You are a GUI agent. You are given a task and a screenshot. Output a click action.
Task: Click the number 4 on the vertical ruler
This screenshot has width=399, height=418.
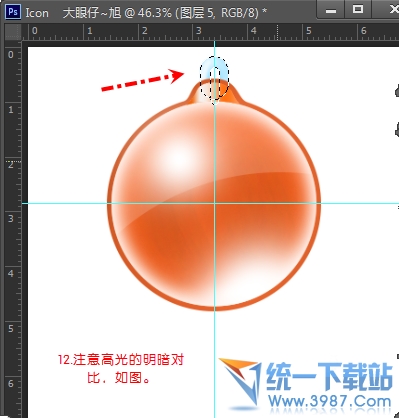[11, 274]
